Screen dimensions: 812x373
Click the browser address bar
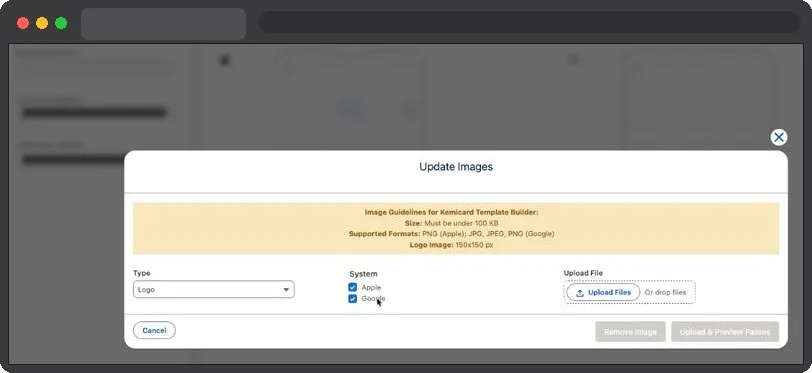pos(529,22)
